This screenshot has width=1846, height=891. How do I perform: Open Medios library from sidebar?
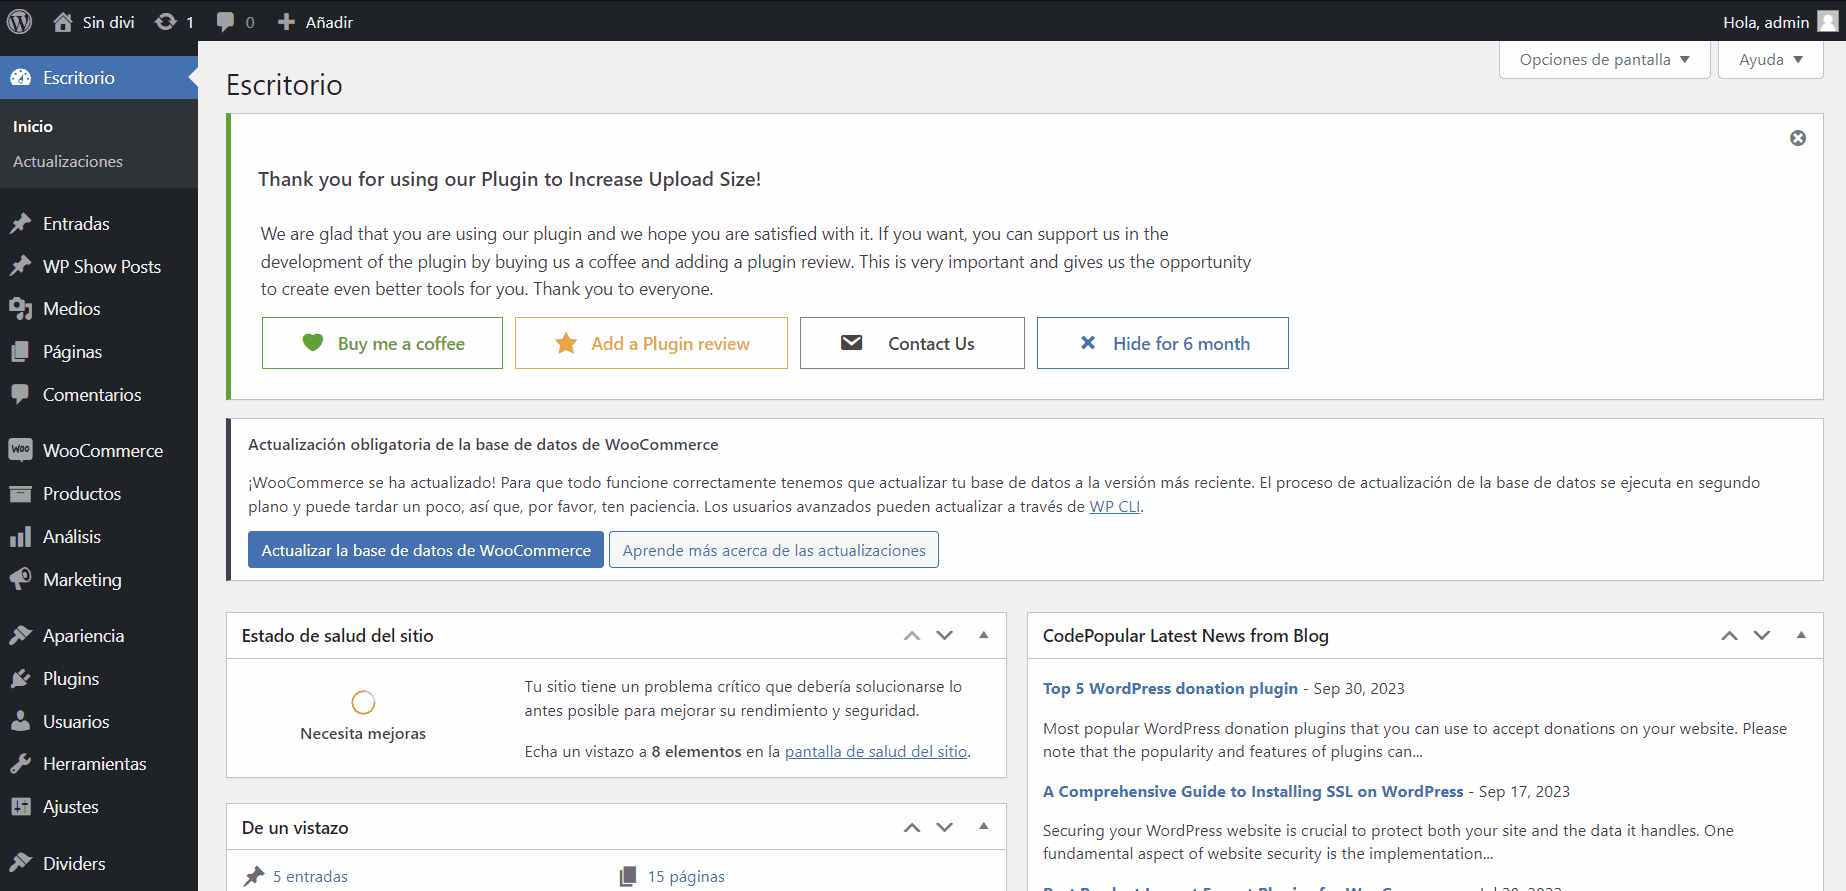click(71, 309)
